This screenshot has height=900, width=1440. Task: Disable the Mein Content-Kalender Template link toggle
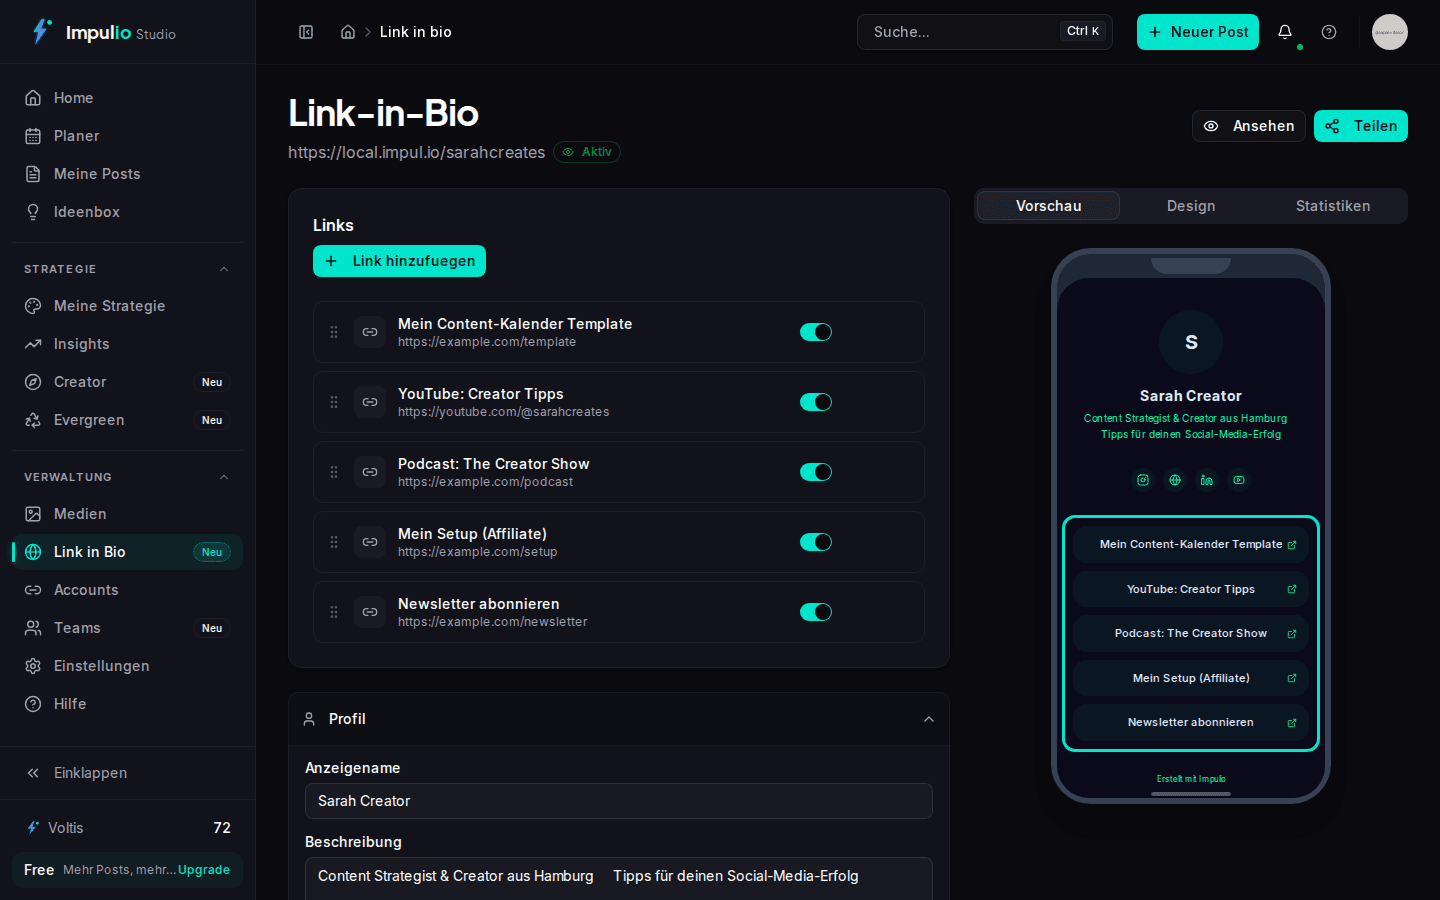(x=816, y=332)
